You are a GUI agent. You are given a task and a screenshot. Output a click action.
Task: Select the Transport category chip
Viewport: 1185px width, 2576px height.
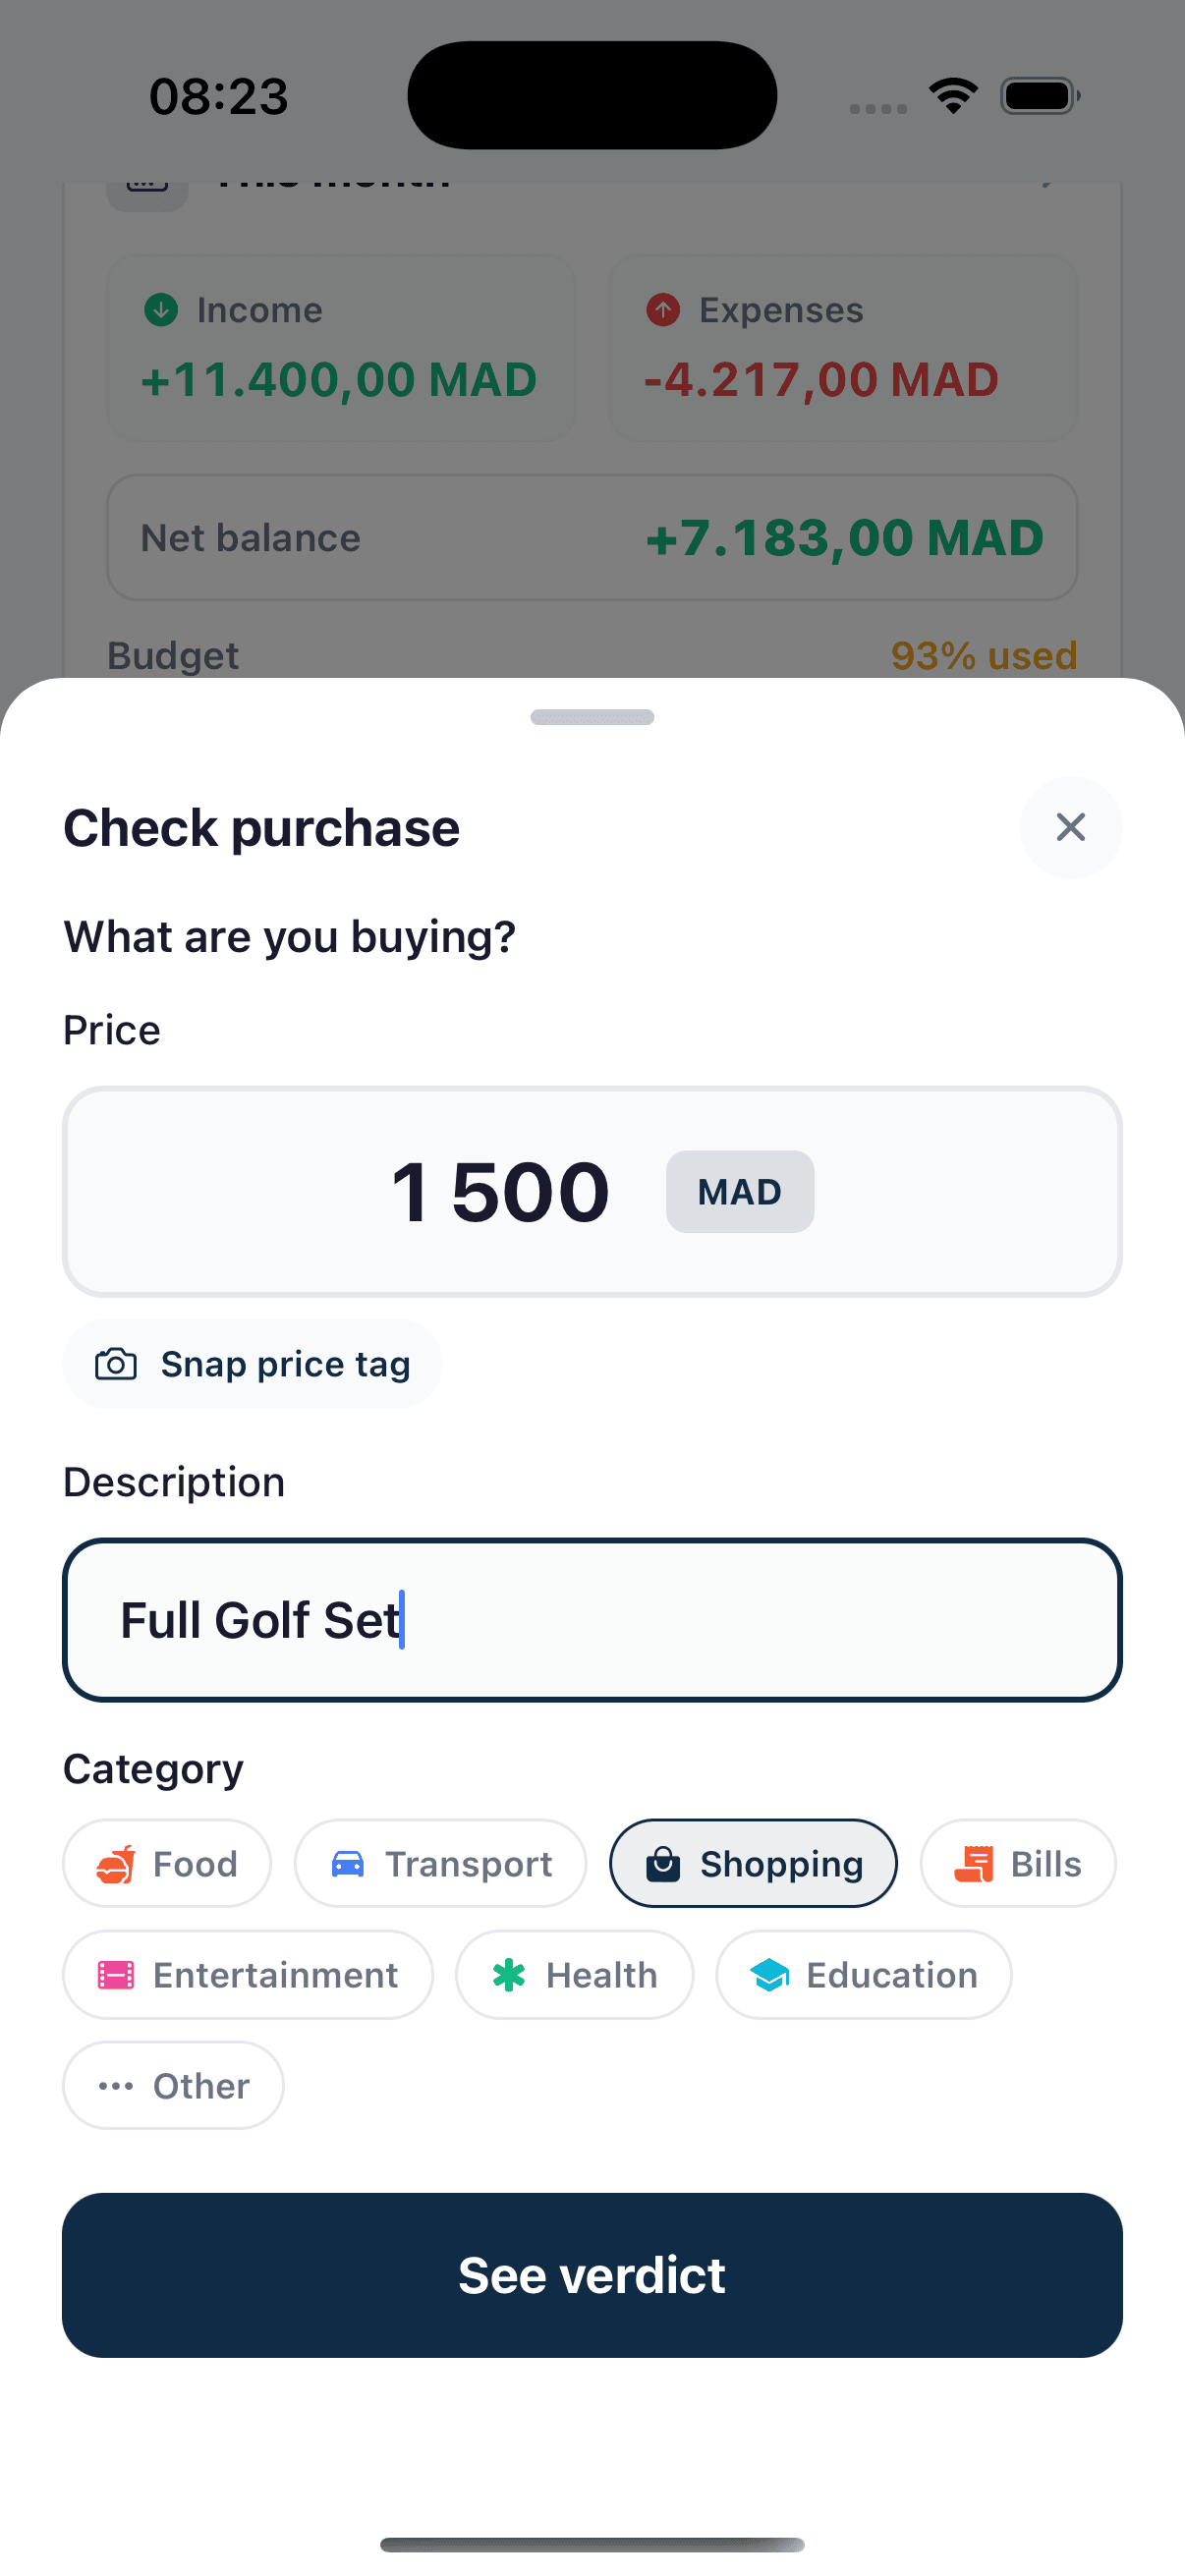(440, 1863)
